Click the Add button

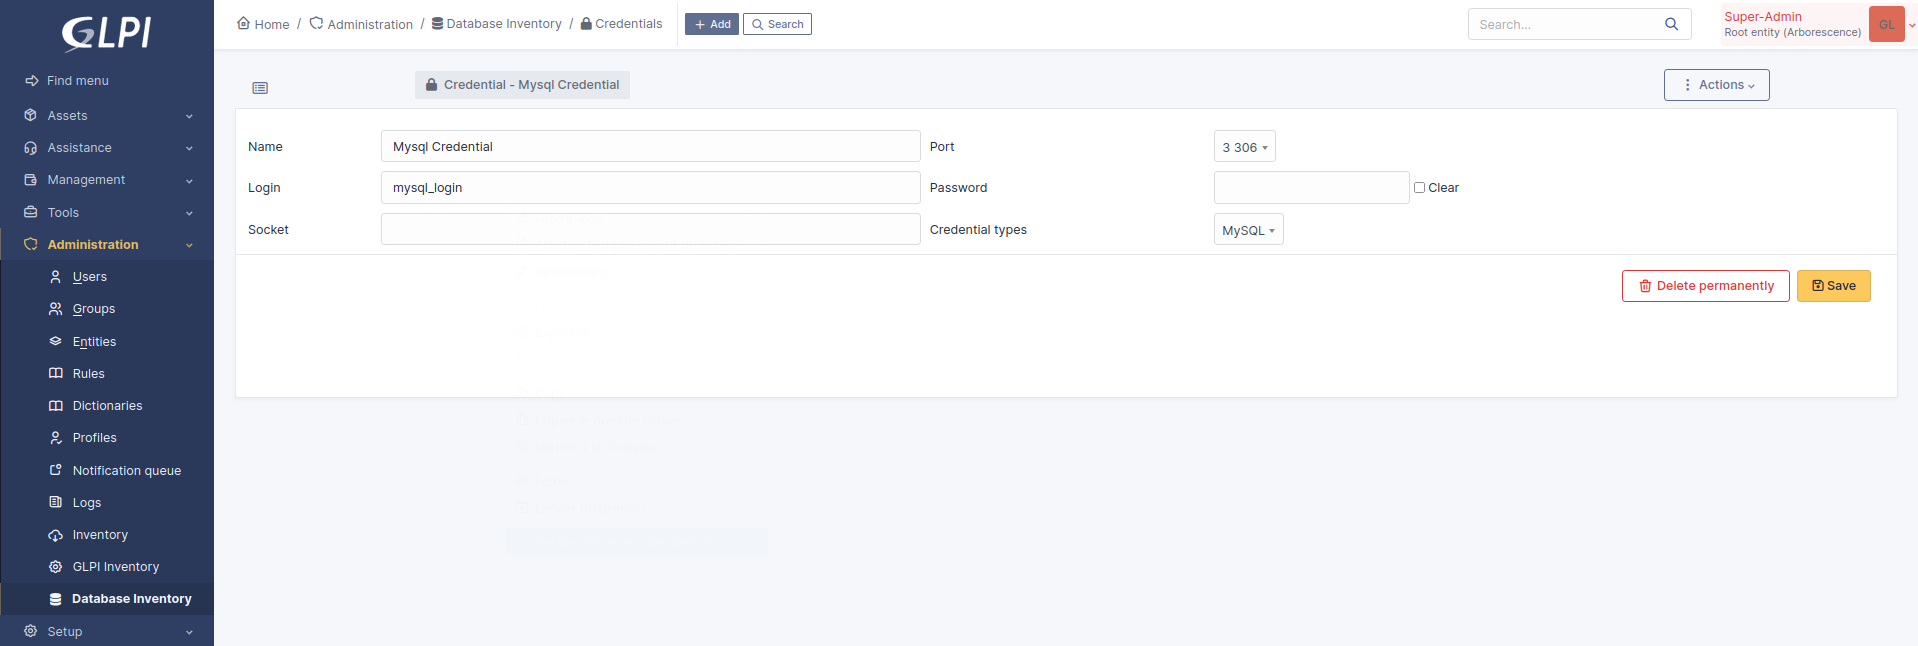click(712, 24)
